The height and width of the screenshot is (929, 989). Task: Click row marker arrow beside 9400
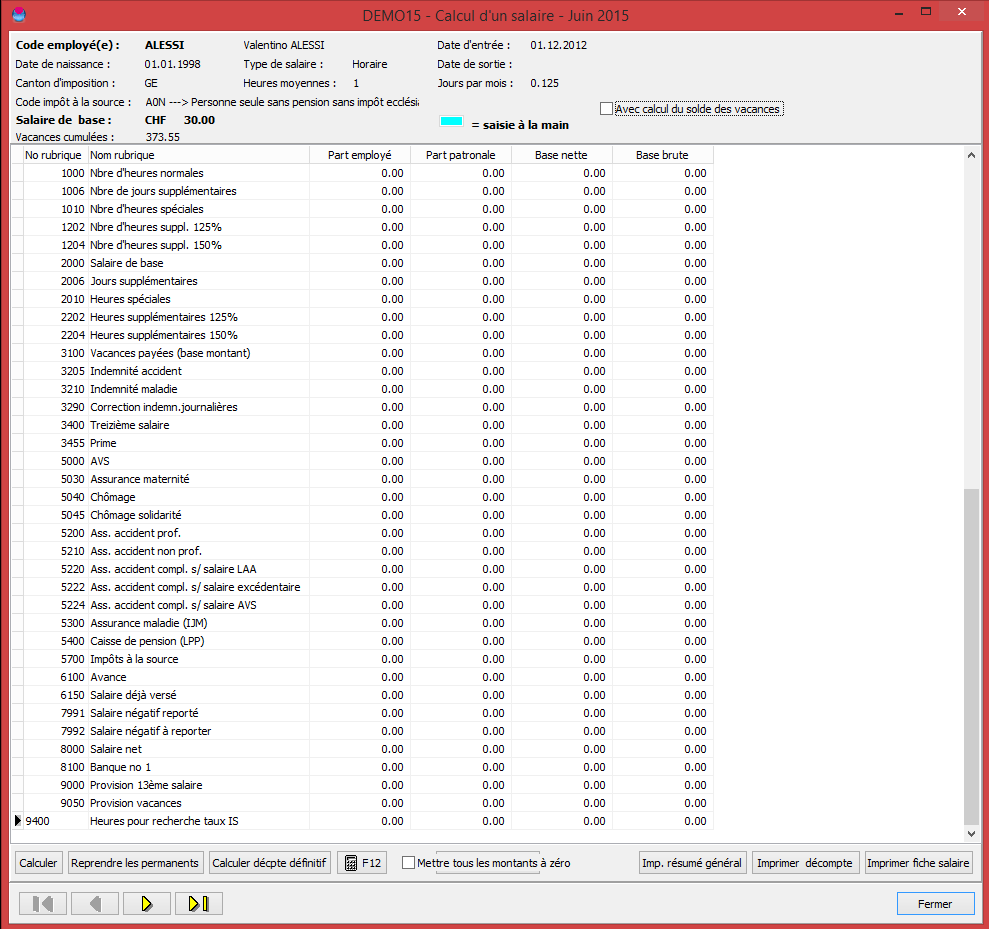click(x=18, y=821)
